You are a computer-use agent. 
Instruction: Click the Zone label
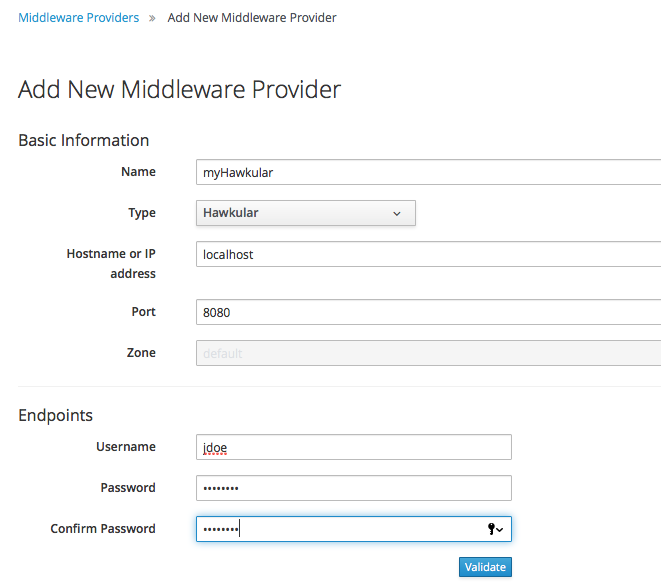(141, 352)
